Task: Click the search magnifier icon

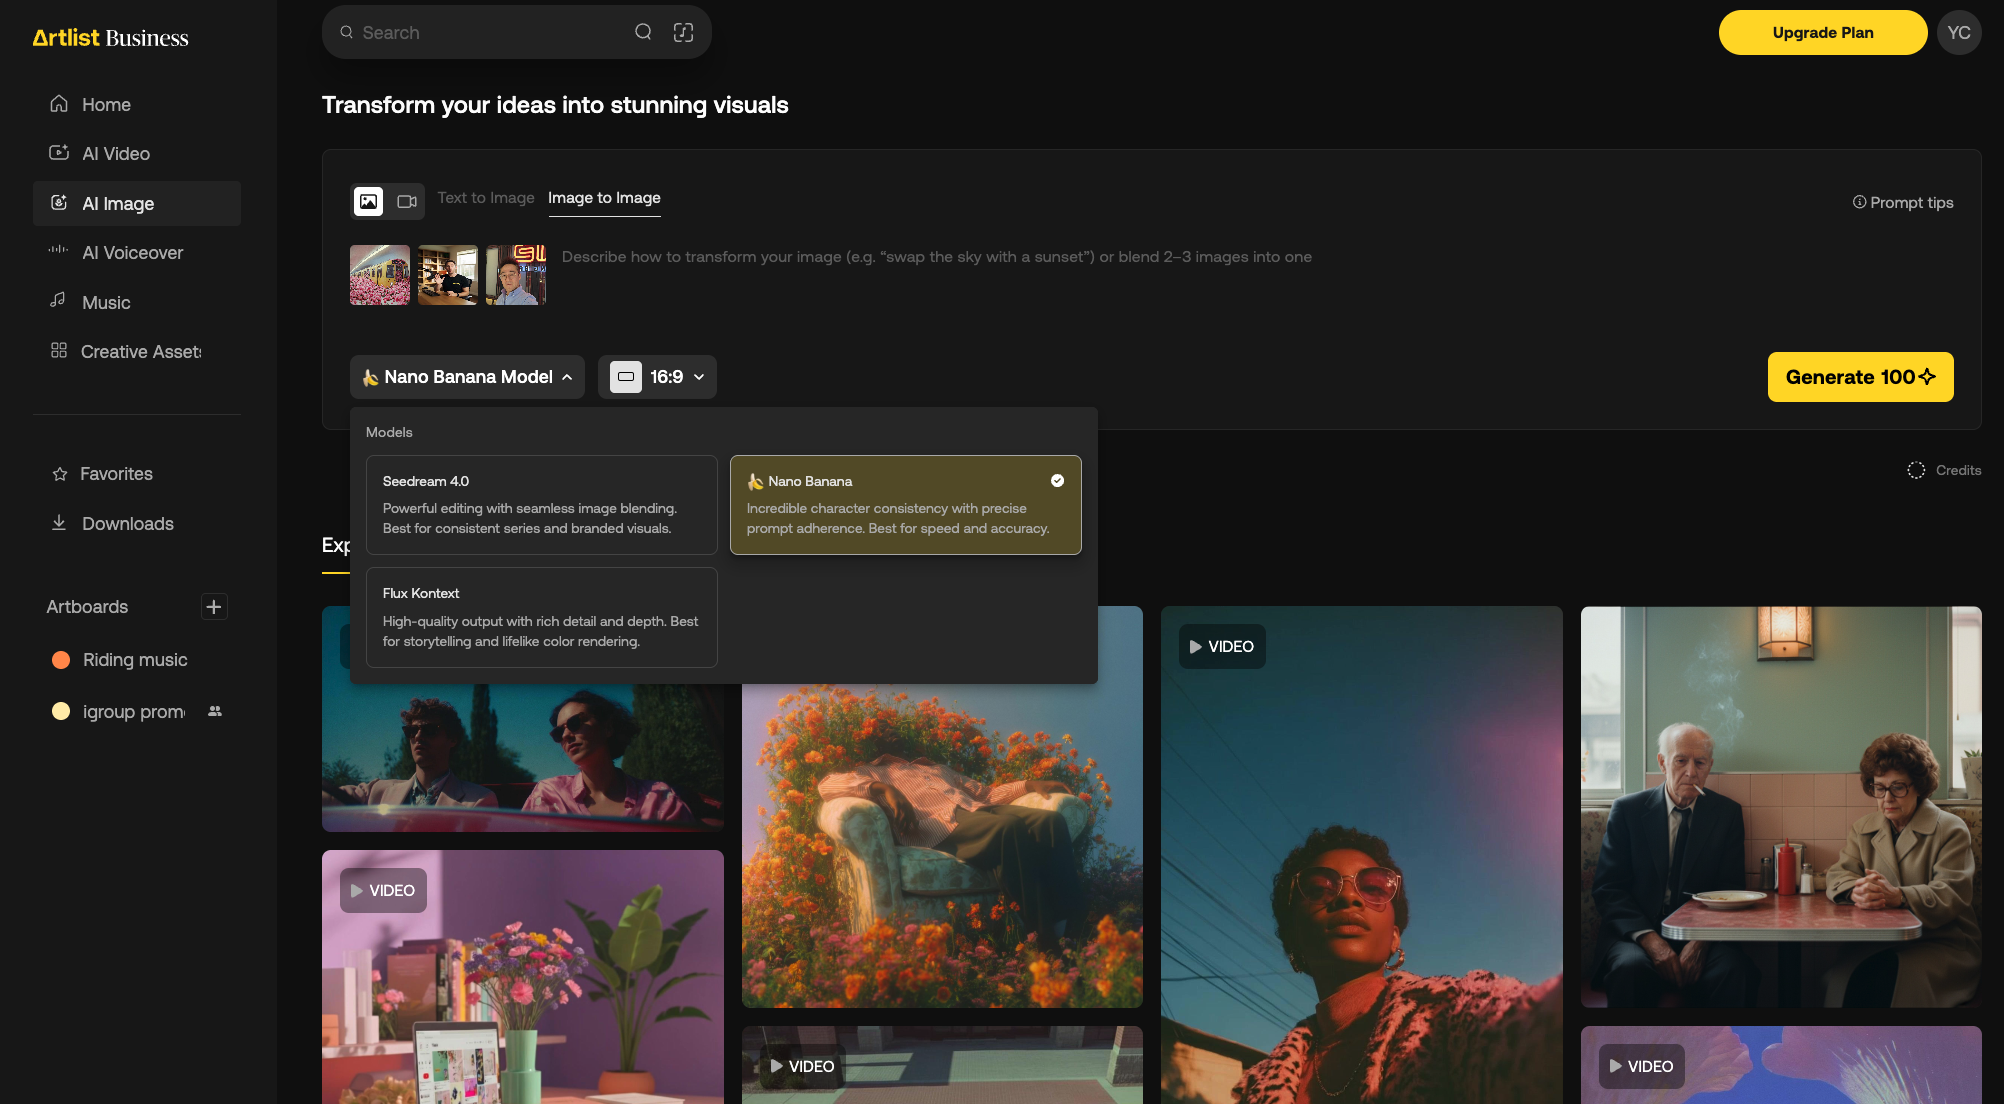Action: click(643, 32)
